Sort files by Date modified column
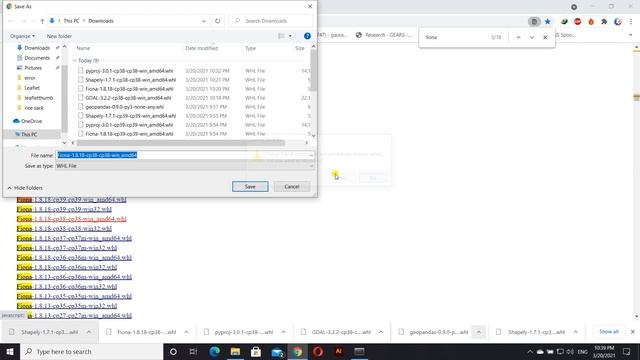The image size is (640, 360). pos(201,48)
